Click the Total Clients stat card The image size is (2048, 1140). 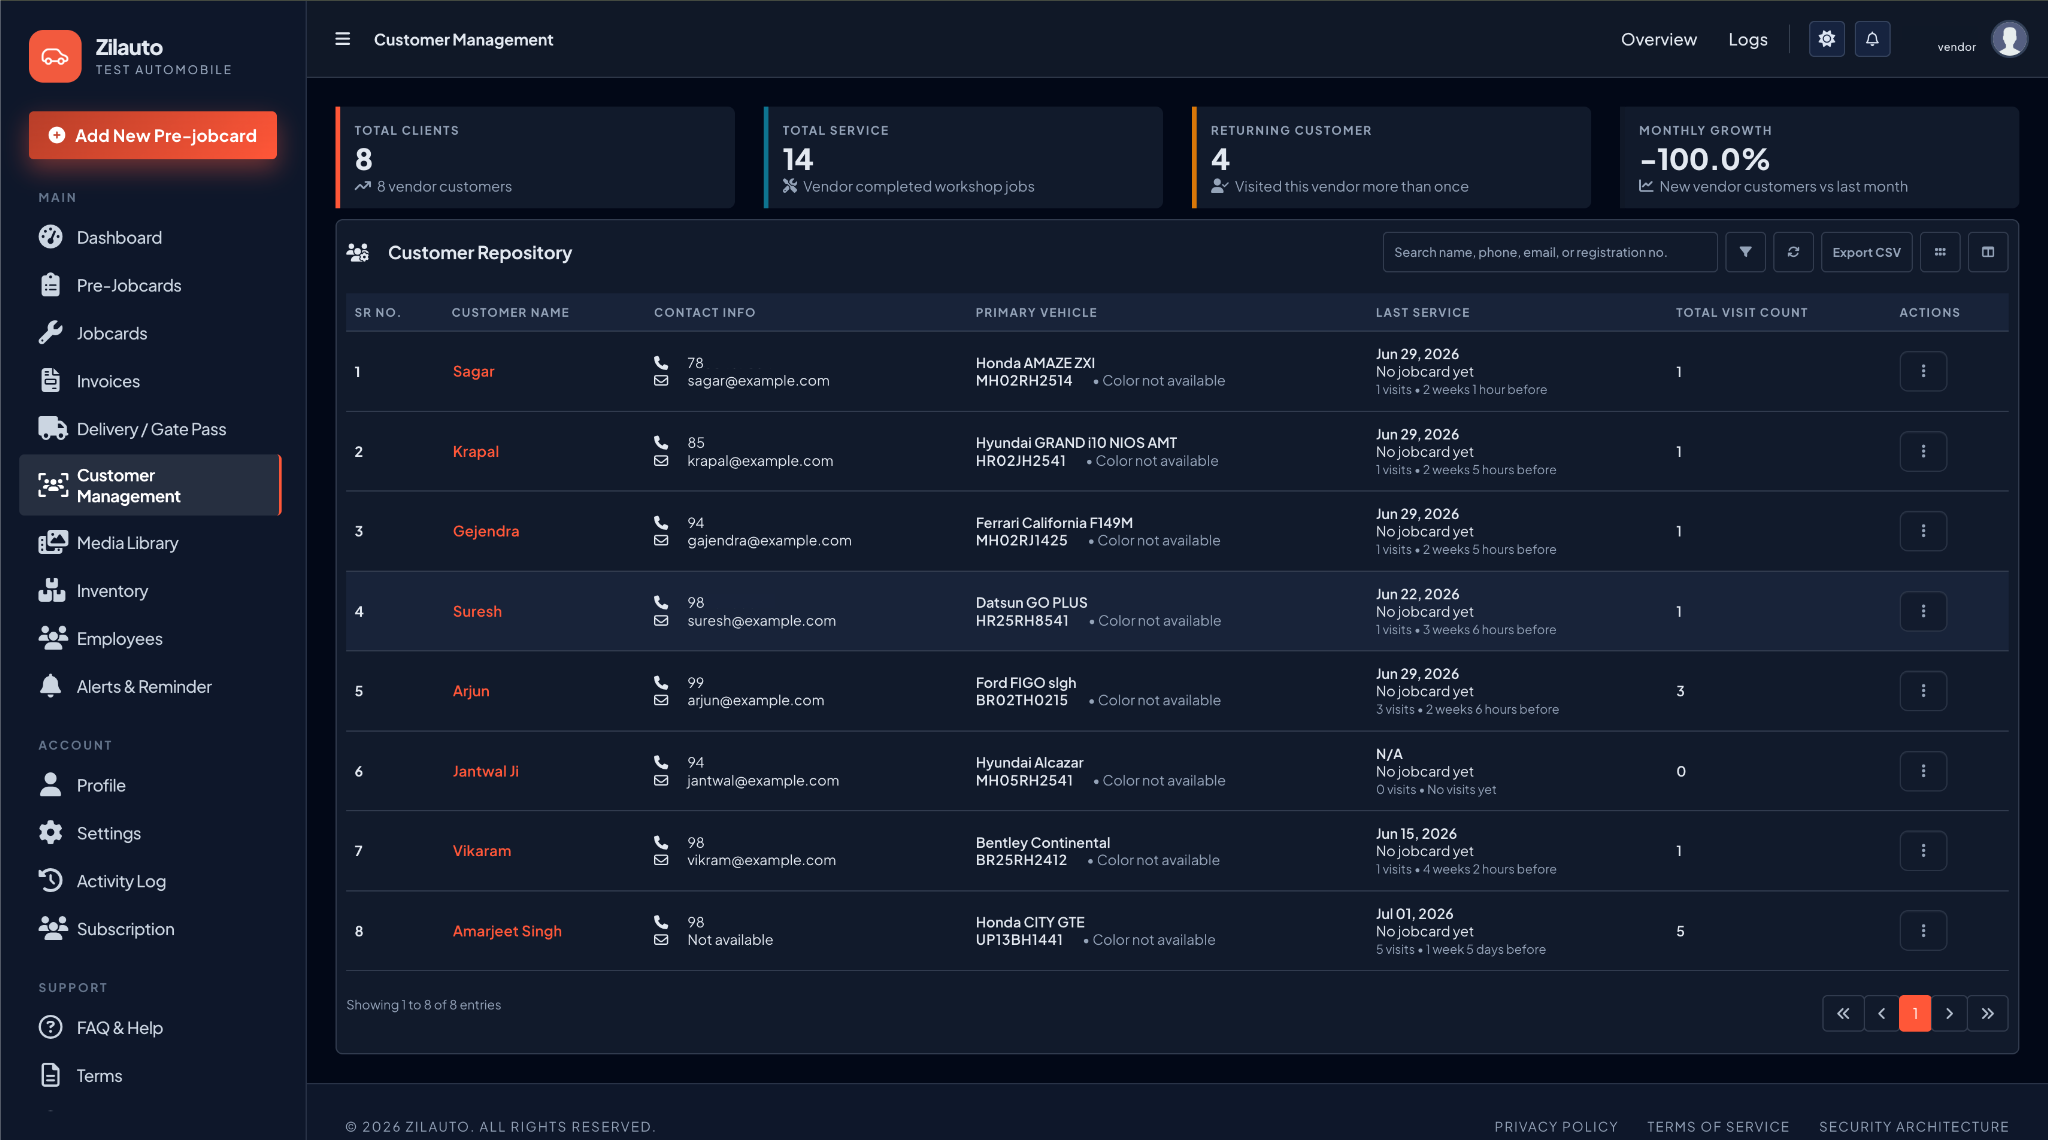(535, 157)
